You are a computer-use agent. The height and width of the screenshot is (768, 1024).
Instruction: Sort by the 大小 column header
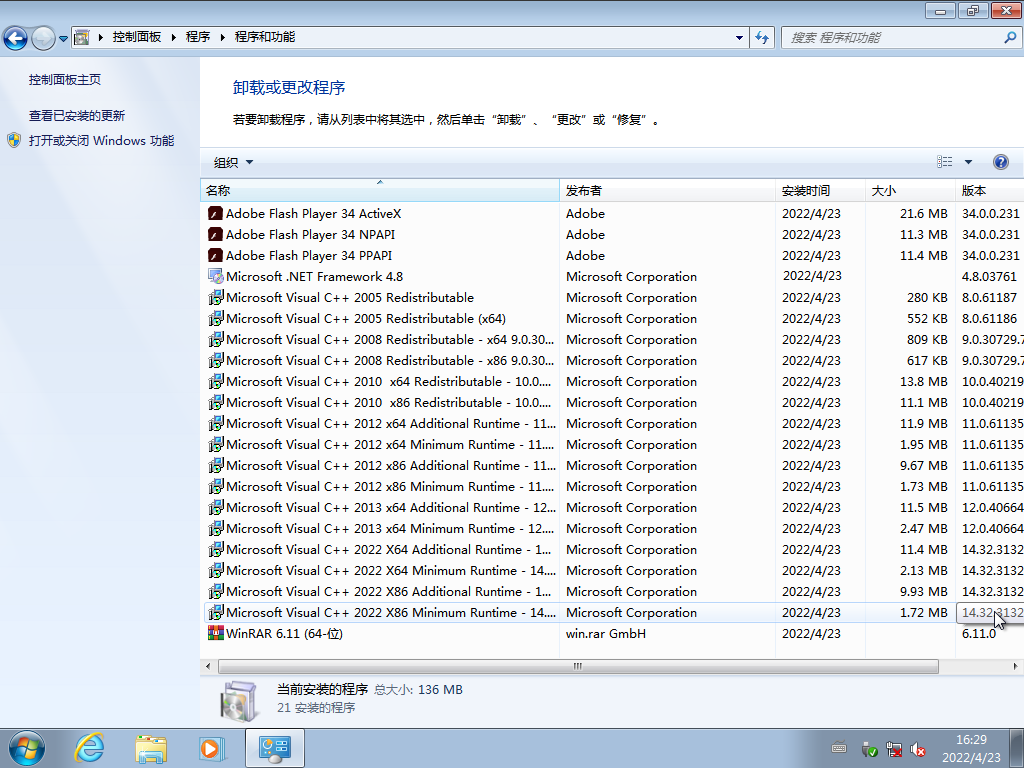coord(910,190)
